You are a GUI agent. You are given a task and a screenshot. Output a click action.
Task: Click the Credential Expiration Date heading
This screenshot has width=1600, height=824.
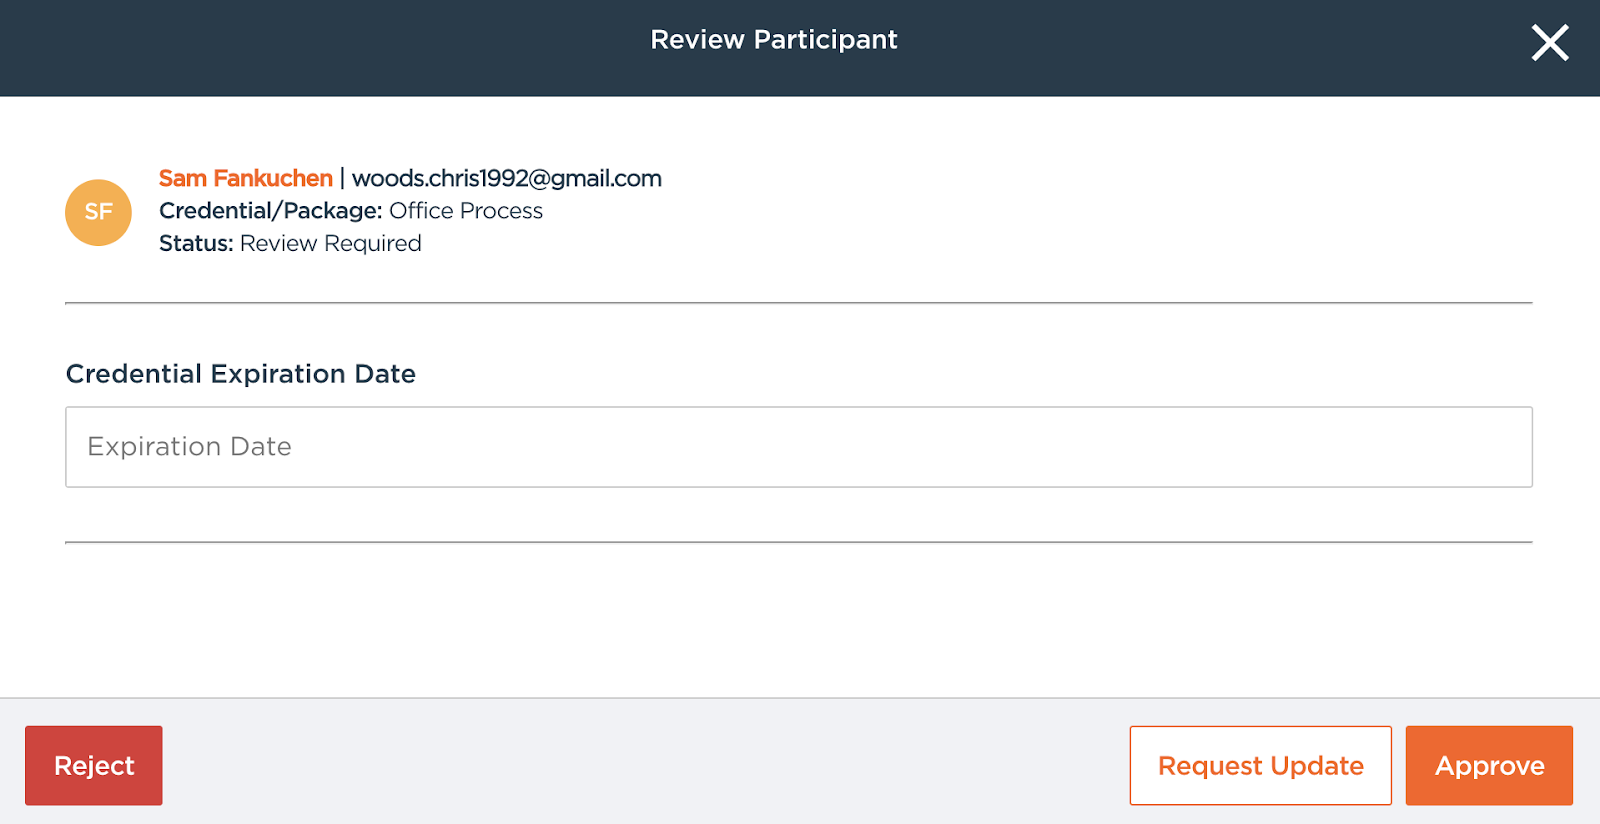[241, 374]
